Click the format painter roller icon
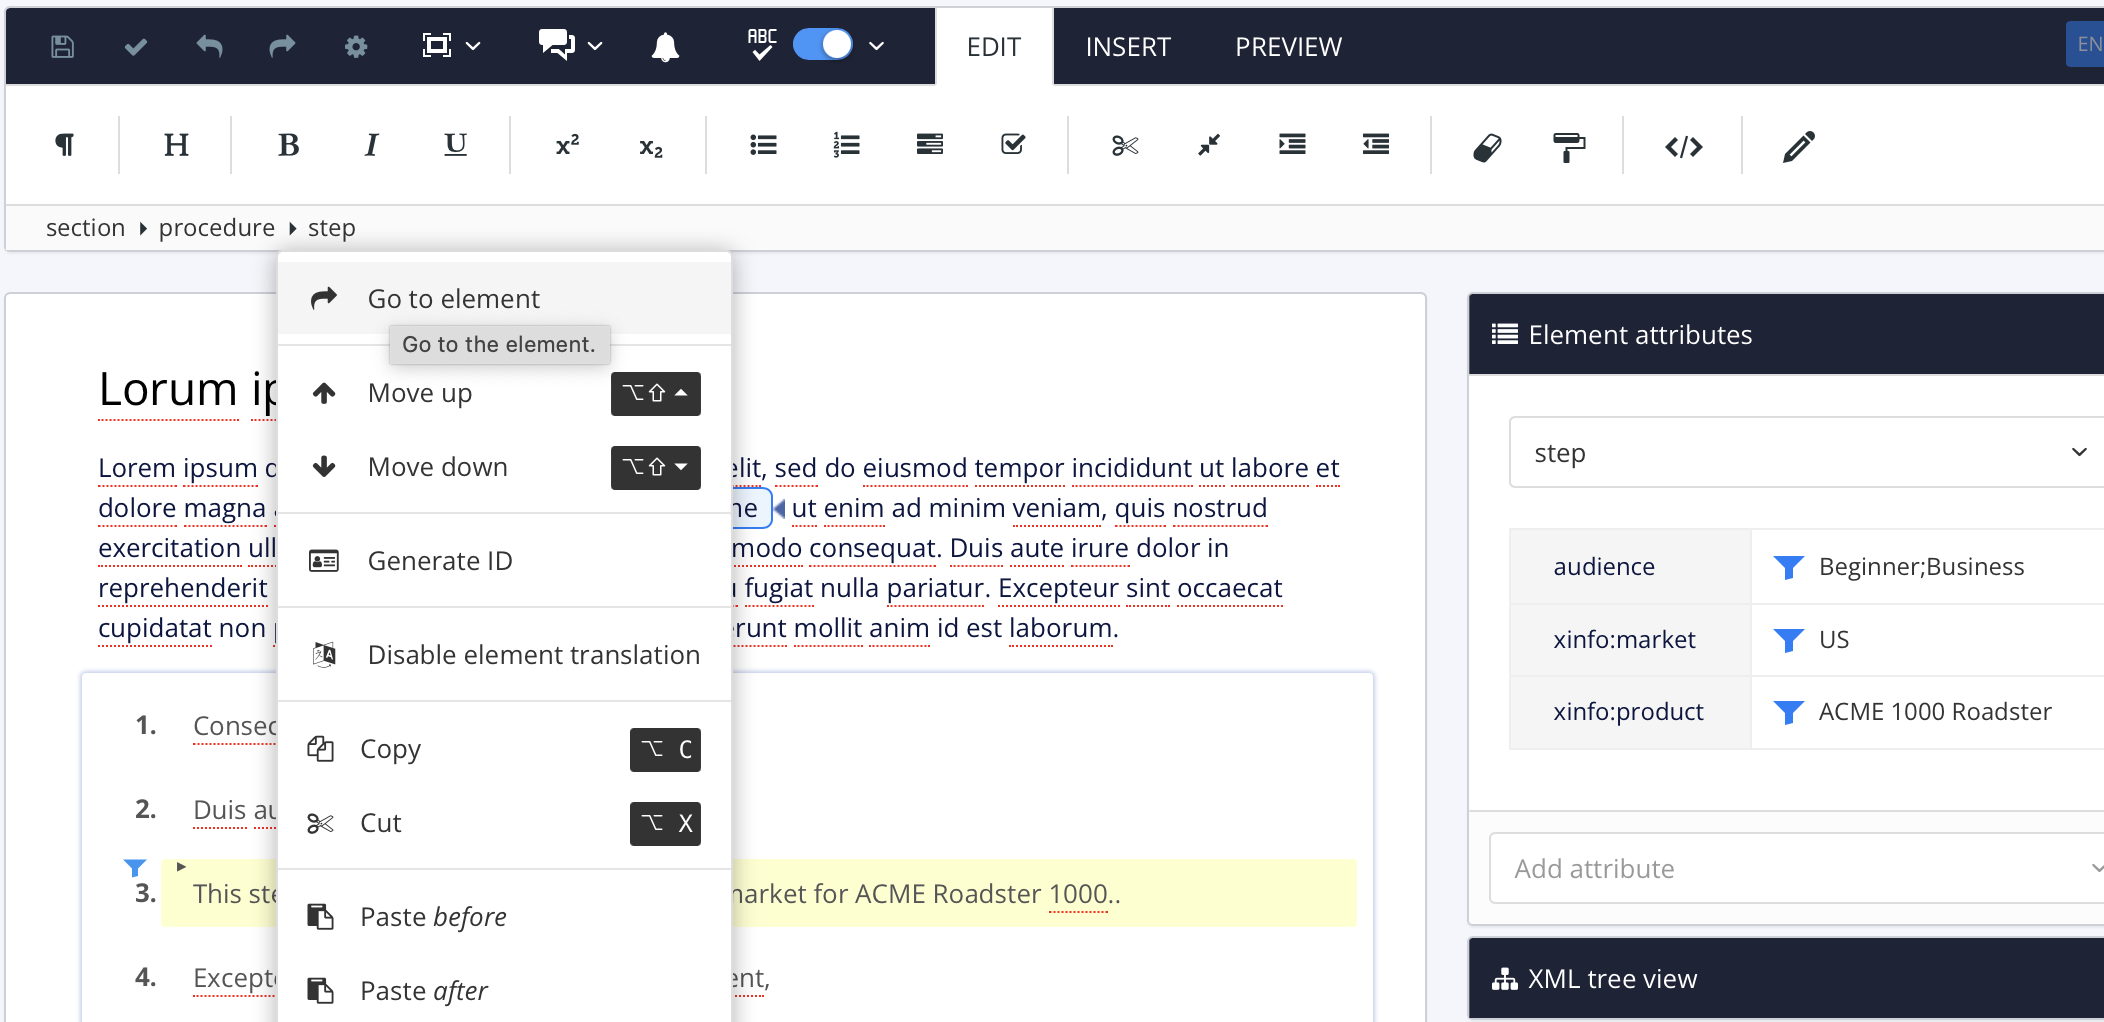The width and height of the screenshot is (2104, 1022). click(1568, 147)
